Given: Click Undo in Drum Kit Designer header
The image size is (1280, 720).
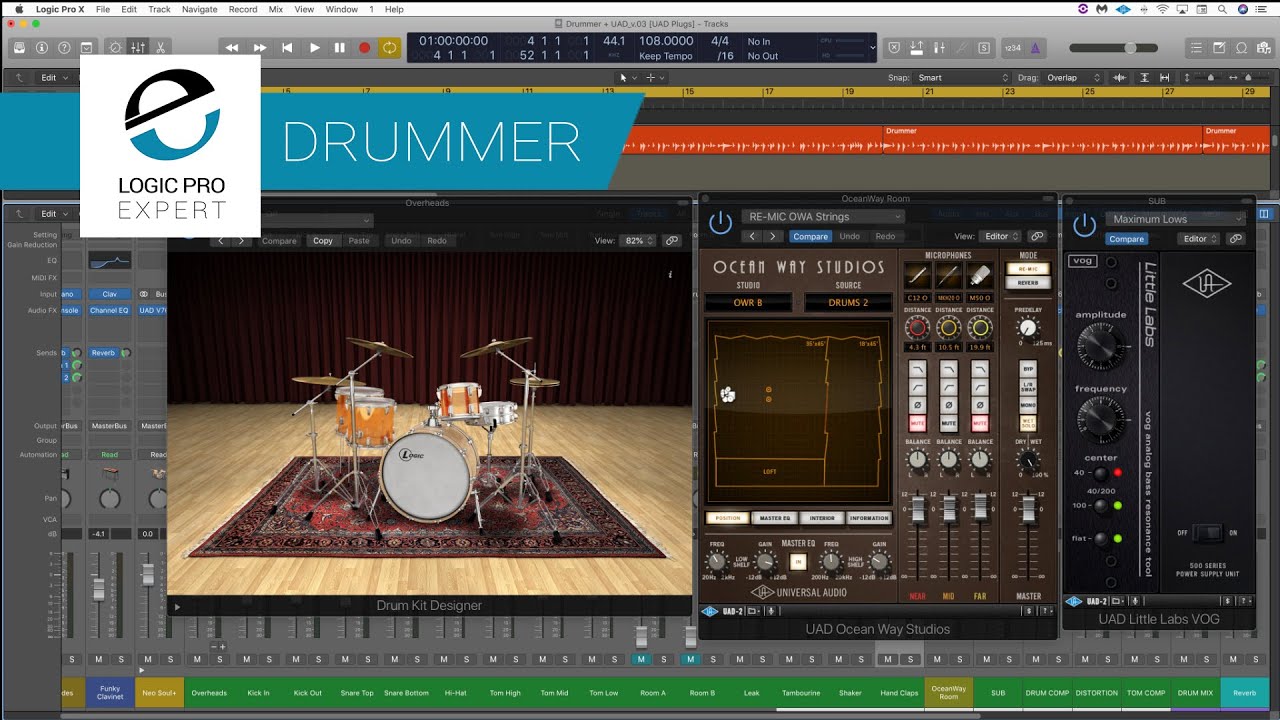Looking at the screenshot, I should pos(401,240).
